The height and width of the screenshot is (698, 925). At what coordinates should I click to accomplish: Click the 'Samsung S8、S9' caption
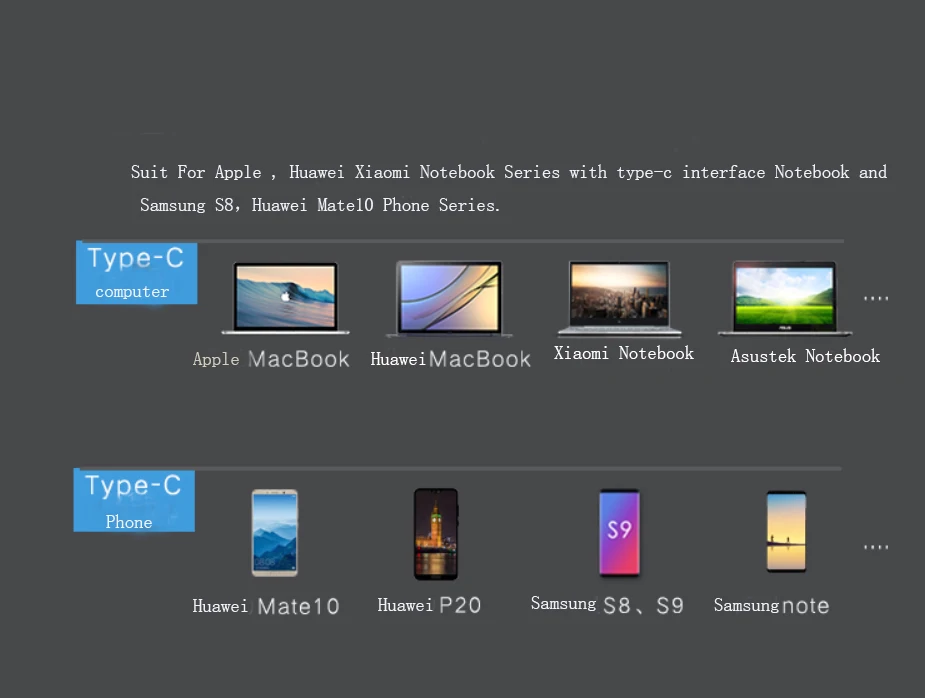(x=607, y=604)
